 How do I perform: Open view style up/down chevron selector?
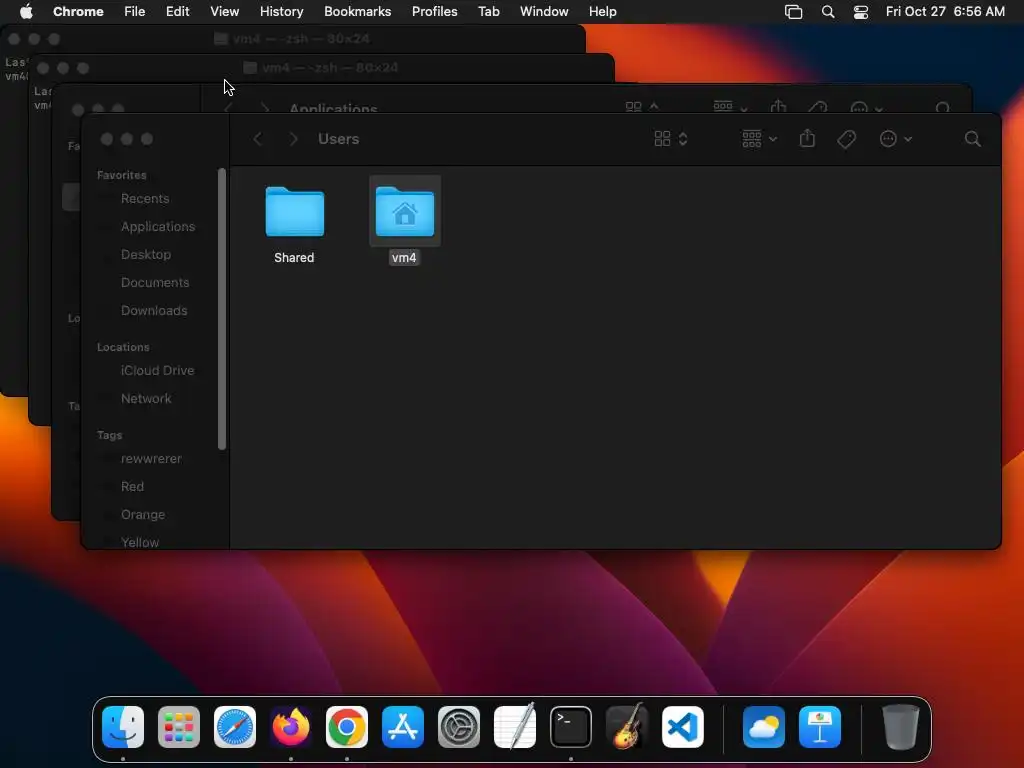682,139
